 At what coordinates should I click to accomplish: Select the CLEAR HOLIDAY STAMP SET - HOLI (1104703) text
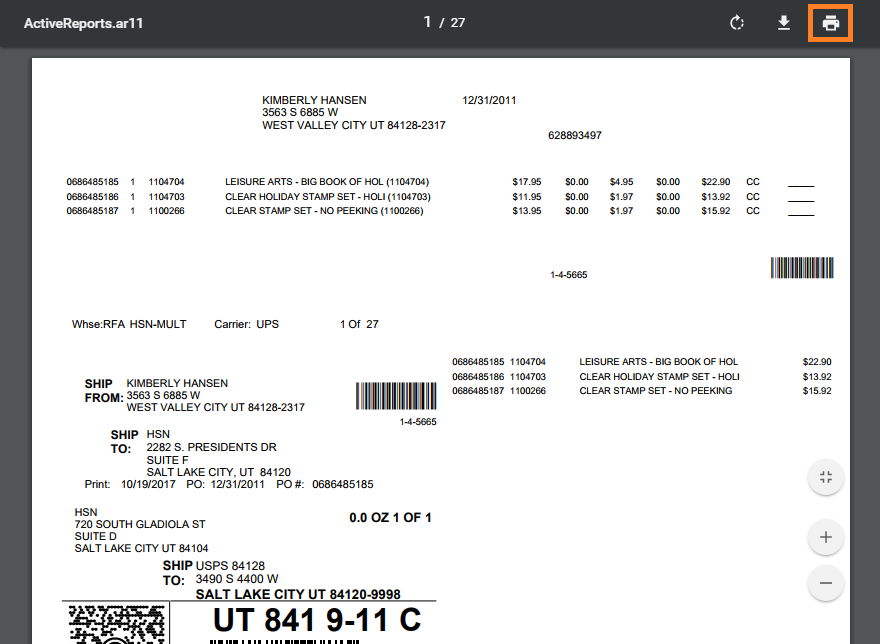click(328, 197)
